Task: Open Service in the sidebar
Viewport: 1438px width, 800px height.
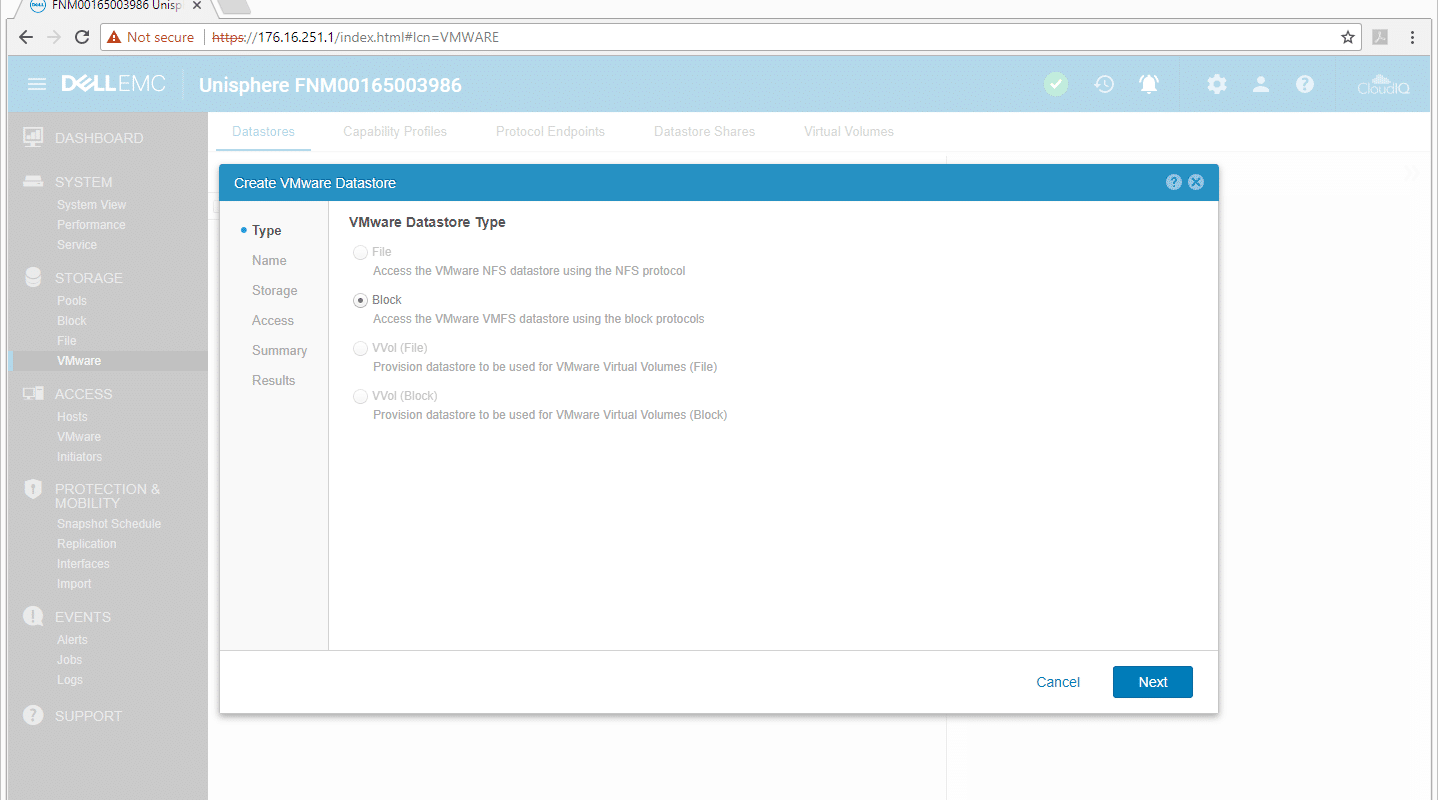Action: [x=77, y=245]
